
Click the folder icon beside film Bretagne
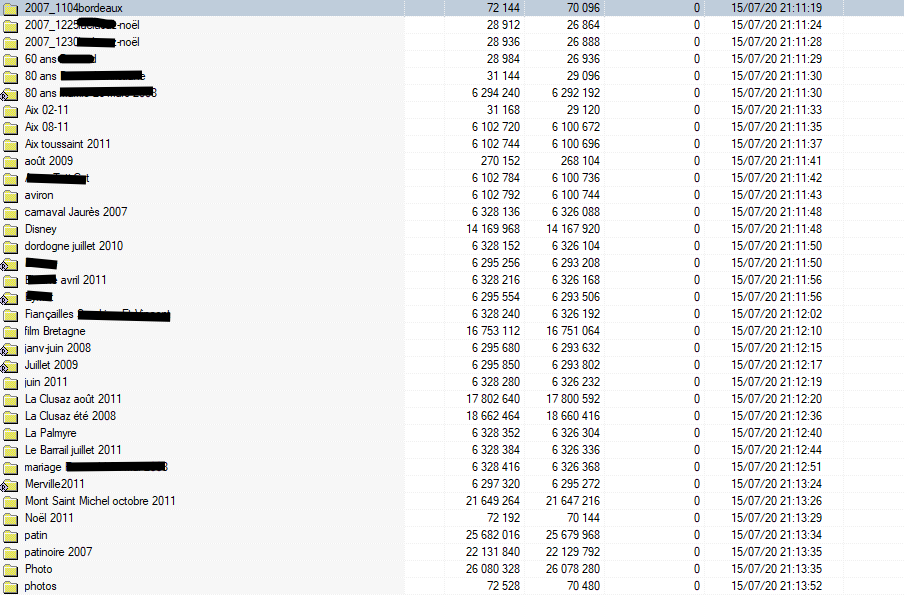tap(11, 331)
